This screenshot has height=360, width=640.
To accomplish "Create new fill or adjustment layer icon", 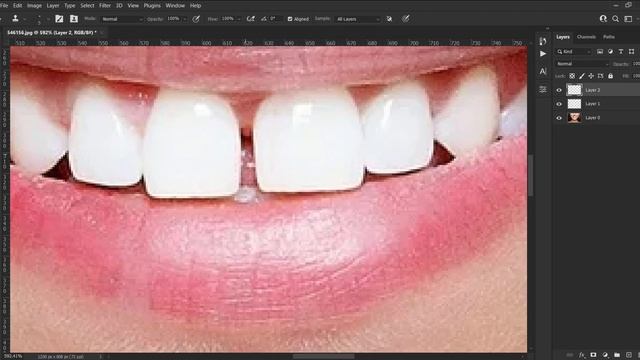I will 605,355.
